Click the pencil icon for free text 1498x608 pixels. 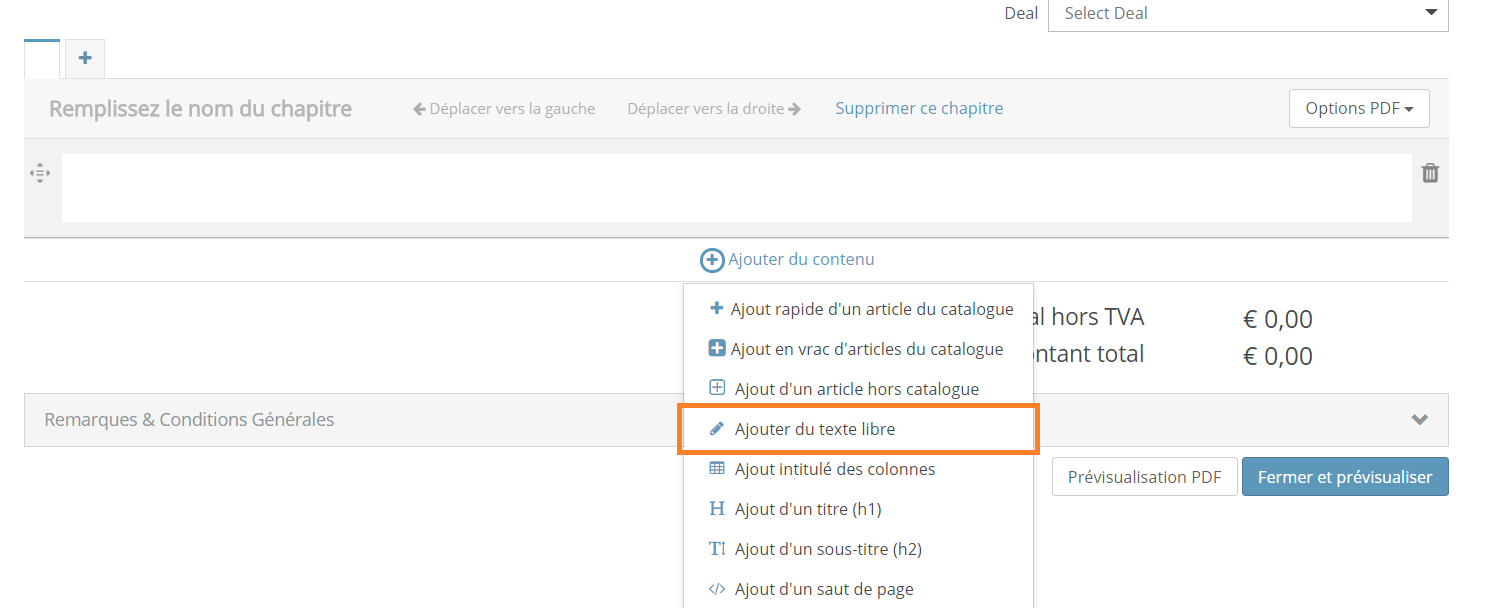[x=716, y=429]
